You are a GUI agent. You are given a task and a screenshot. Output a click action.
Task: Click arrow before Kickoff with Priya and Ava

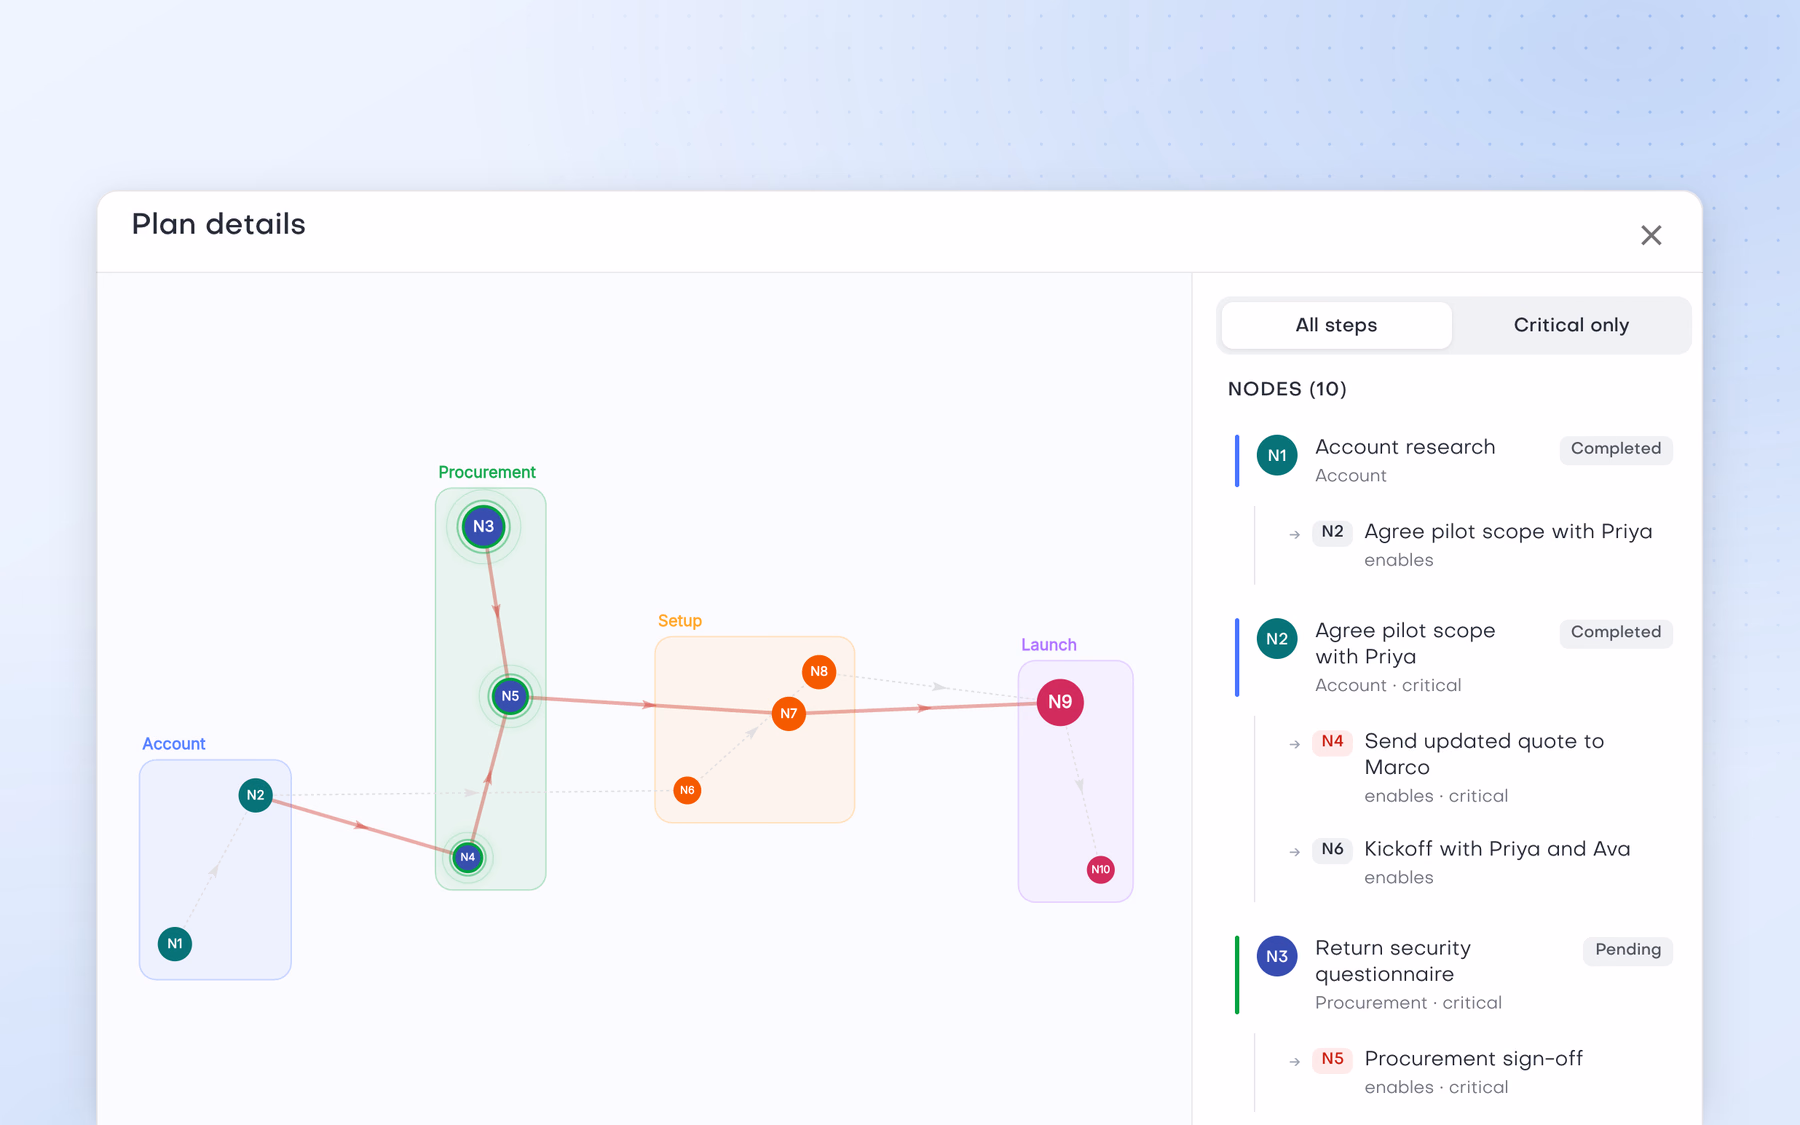[x=1294, y=852]
